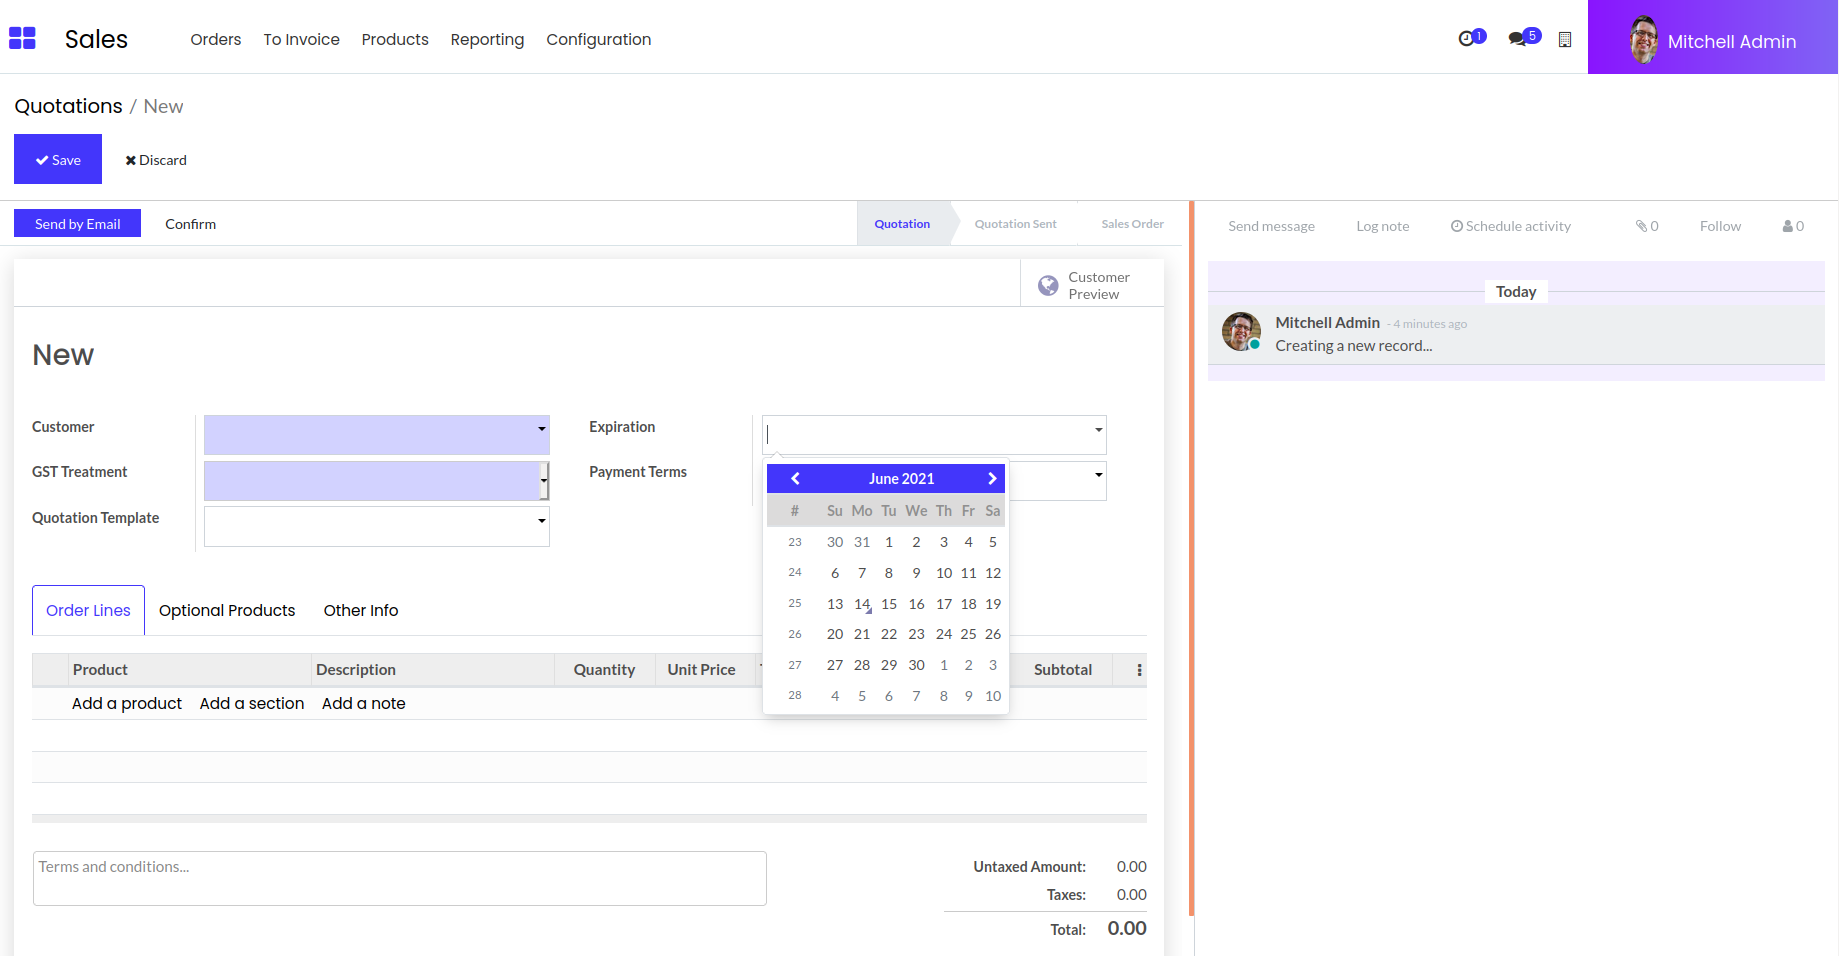
Task: Expand the Payment Terms dropdown
Action: [1098, 475]
